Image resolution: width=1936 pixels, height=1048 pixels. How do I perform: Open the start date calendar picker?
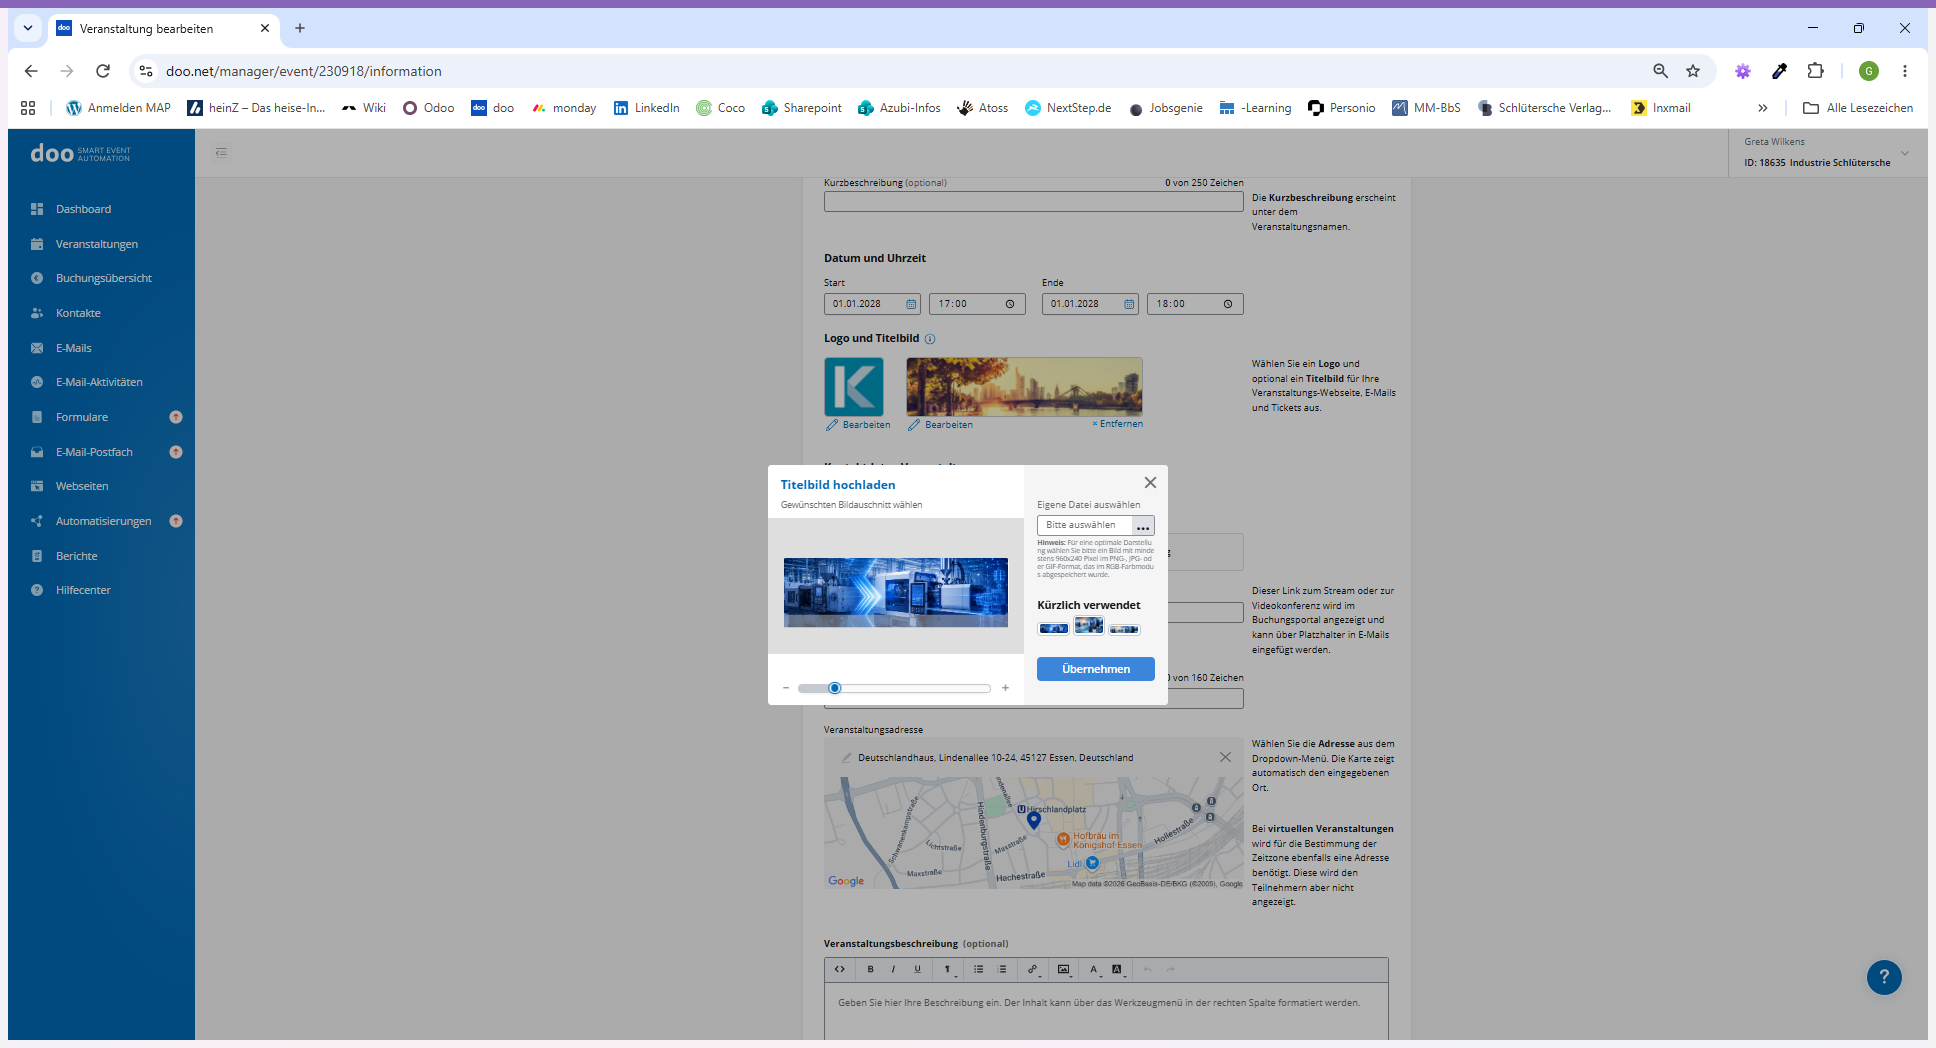(911, 304)
